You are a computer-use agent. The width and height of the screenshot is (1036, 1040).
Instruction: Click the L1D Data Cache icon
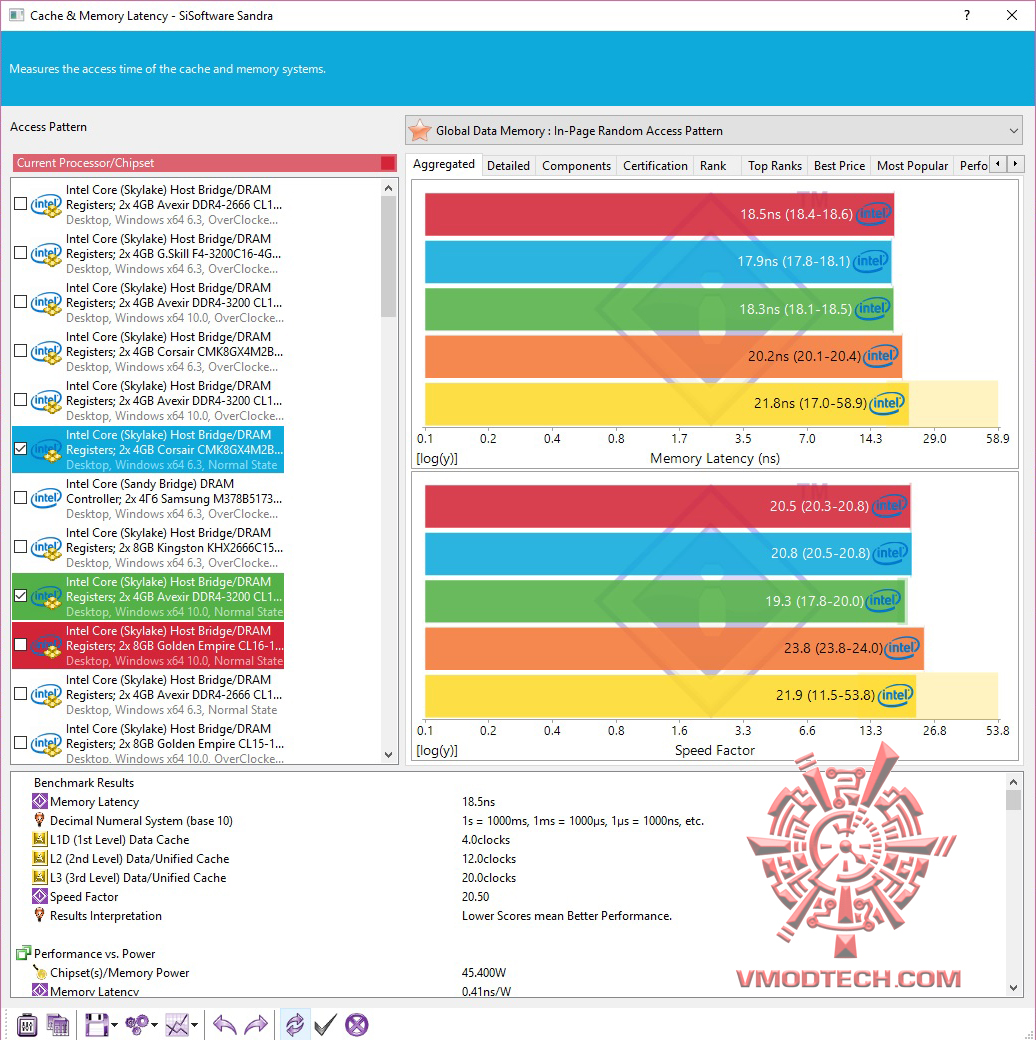coord(40,839)
